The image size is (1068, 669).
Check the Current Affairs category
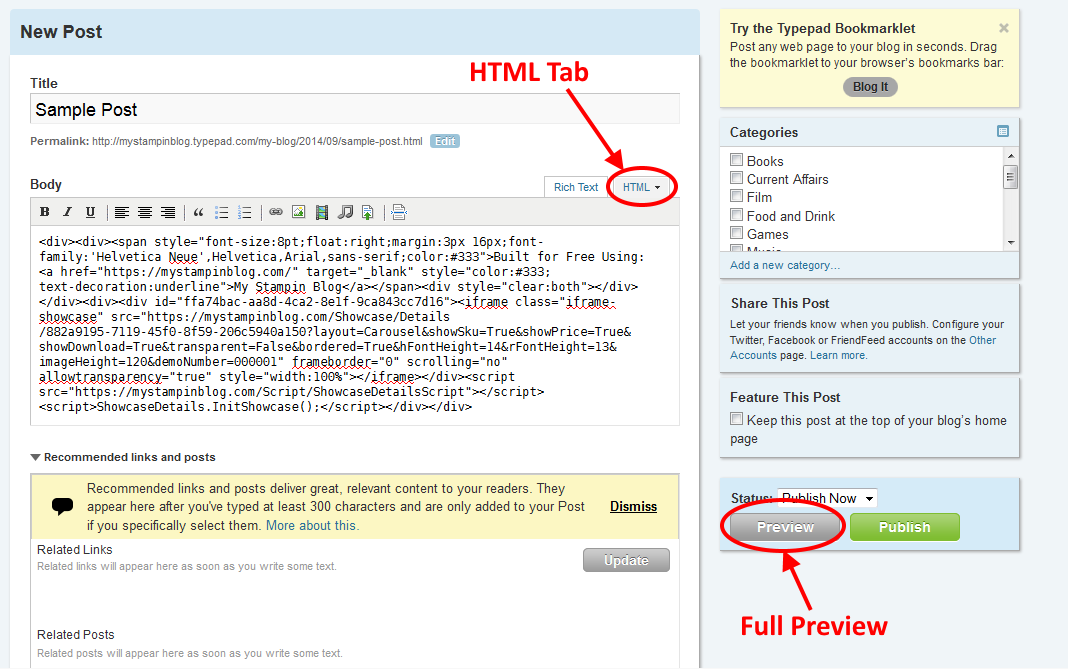736,178
